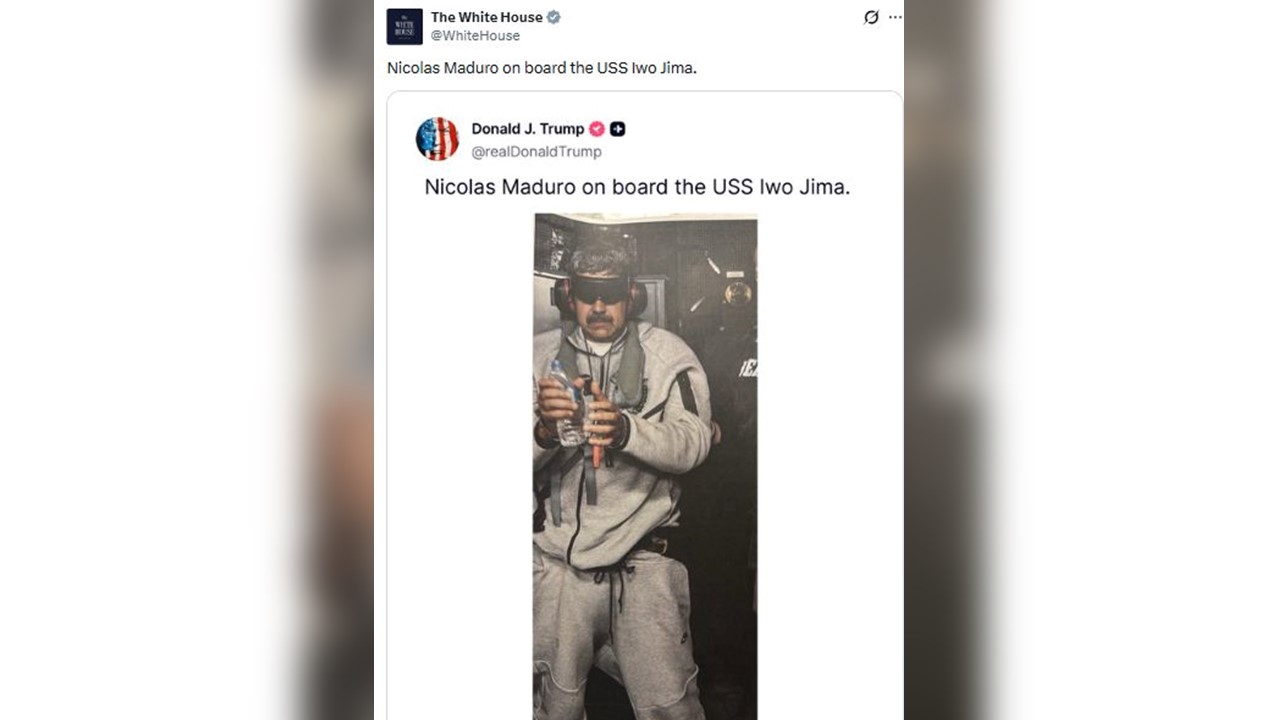This screenshot has height=720, width=1280.
Task: Open The White House display name
Action: click(487, 17)
